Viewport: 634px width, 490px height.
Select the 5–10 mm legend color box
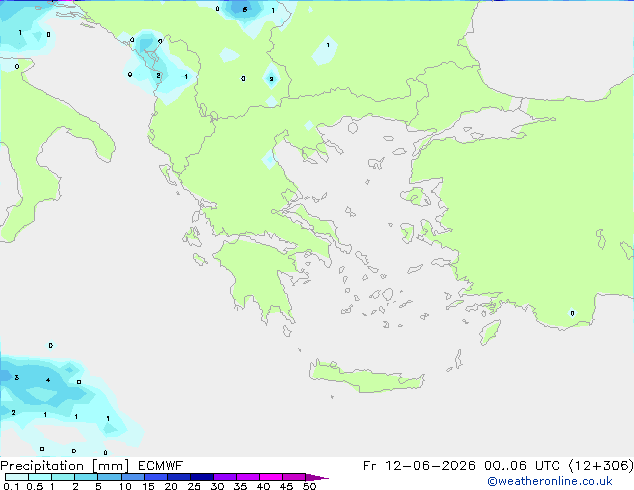[x=109, y=477]
